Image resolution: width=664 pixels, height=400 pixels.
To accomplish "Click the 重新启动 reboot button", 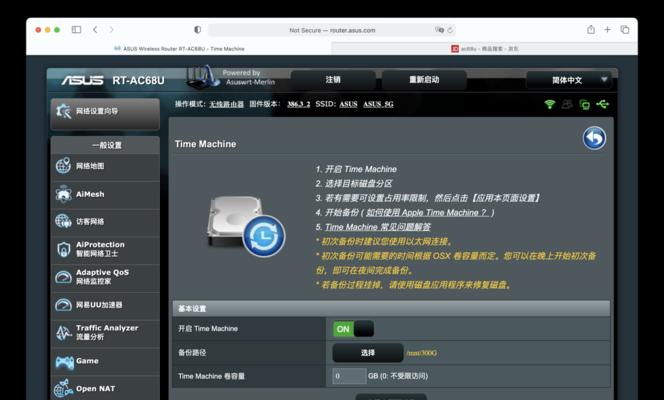I will [x=424, y=80].
